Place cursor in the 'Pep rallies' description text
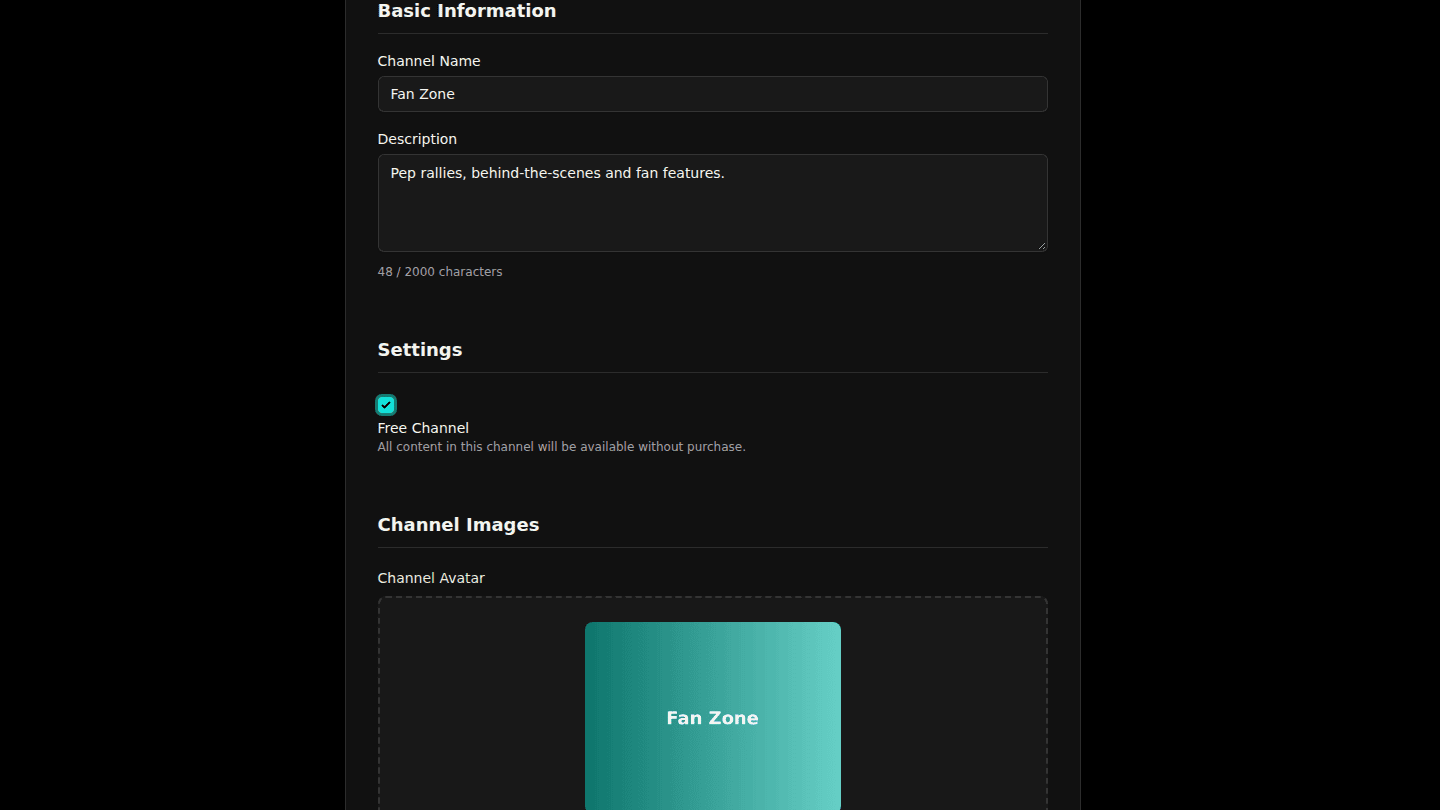 tap(557, 173)
